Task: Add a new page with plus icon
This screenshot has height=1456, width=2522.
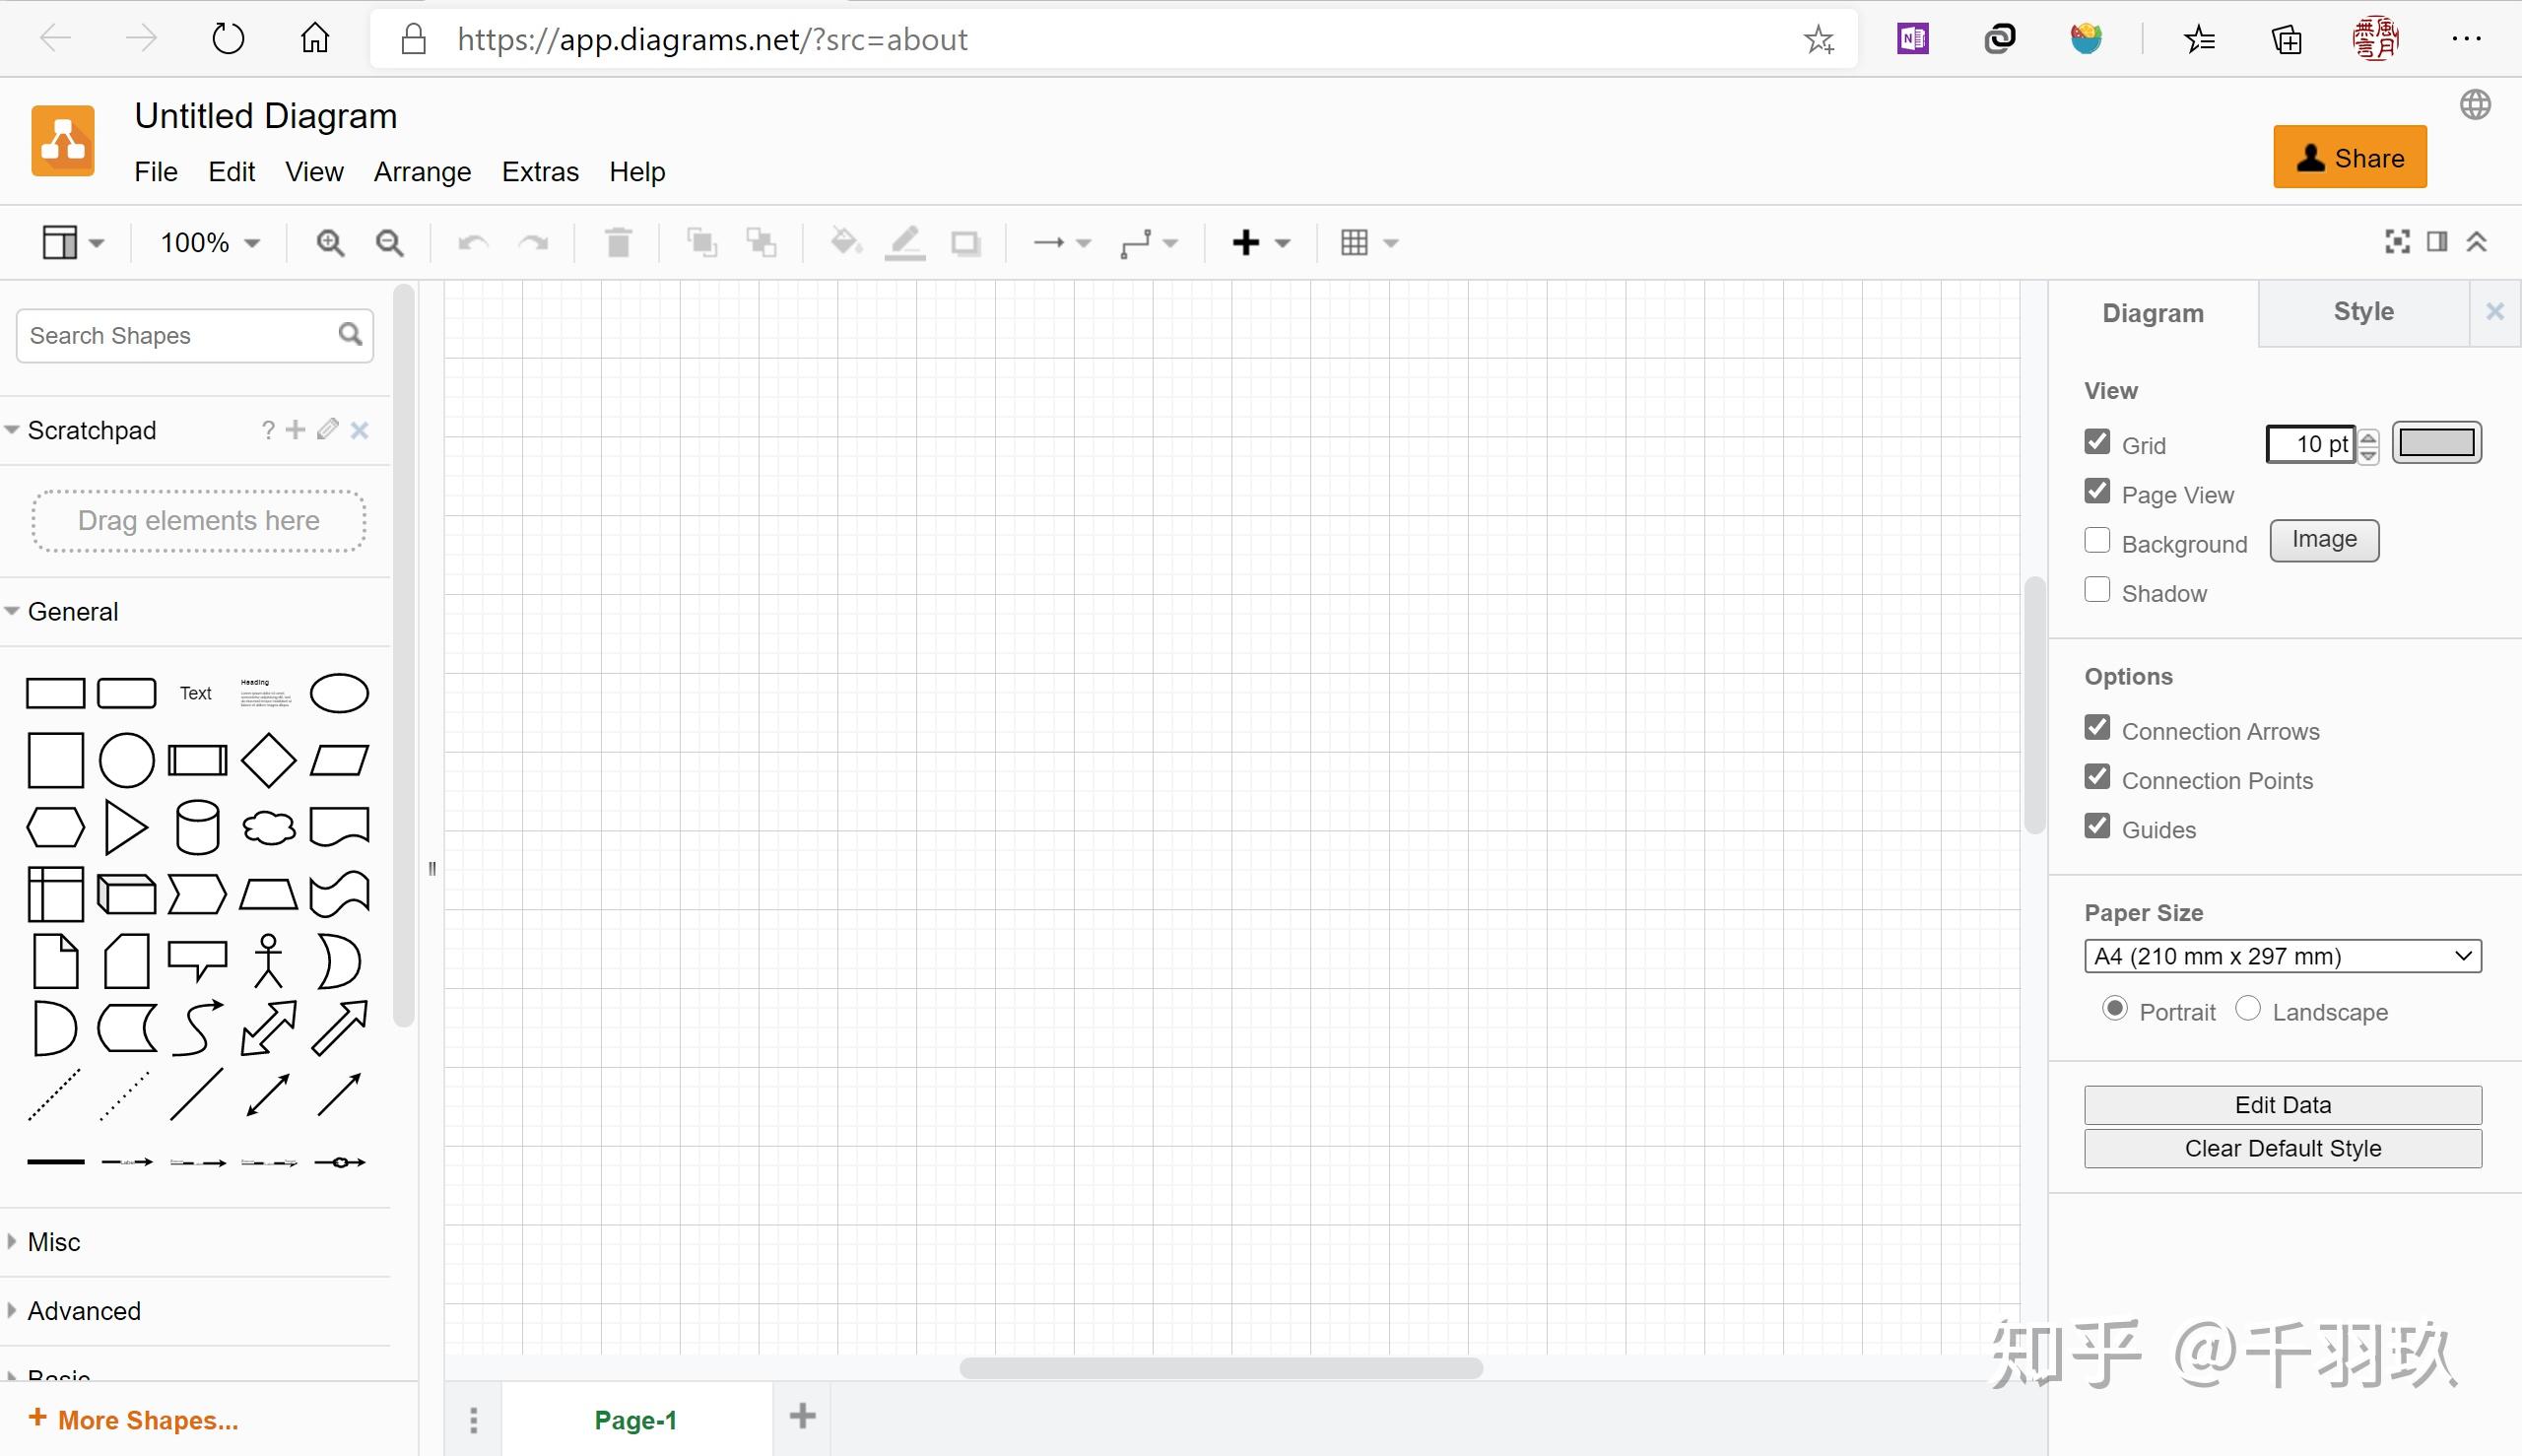Action: (x=802, y=1416)
